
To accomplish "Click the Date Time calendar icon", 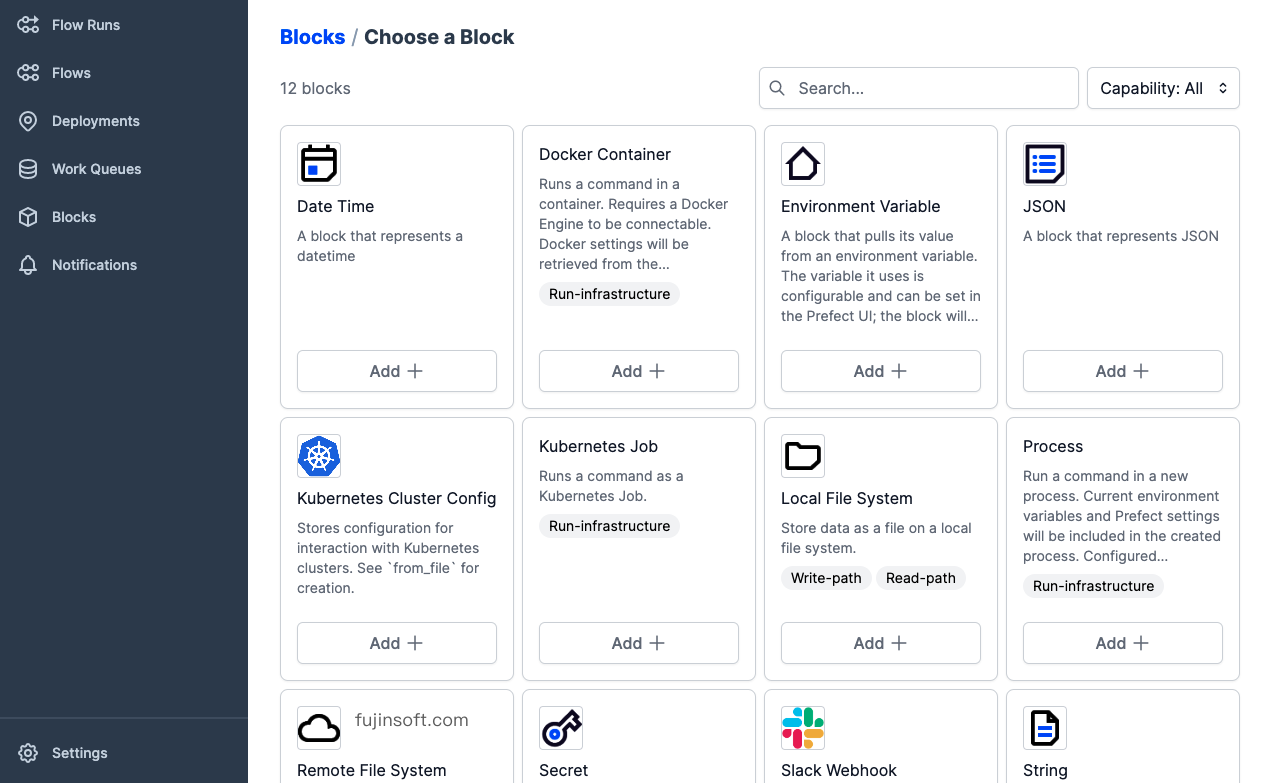I will [319, 164].
